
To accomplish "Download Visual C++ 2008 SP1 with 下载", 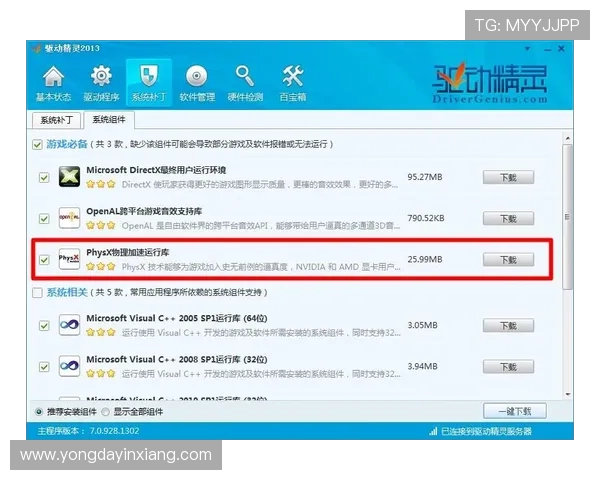I will tap(508, 367).
